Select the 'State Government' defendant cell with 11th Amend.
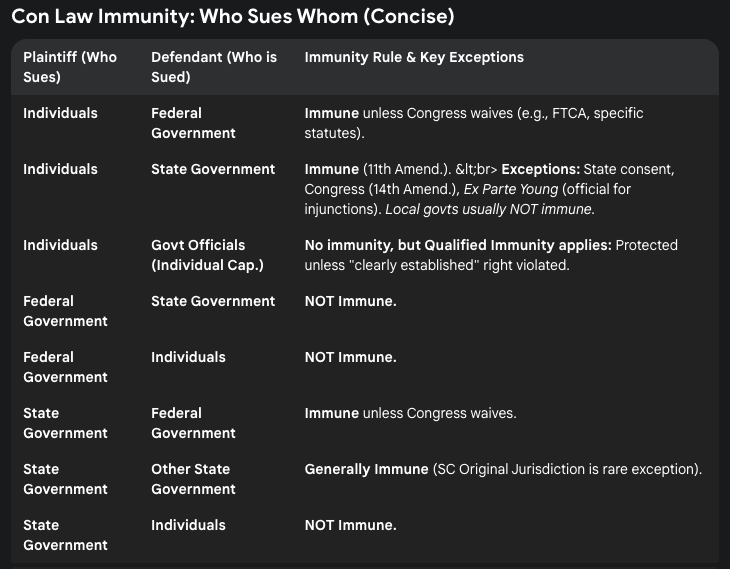730x569 pixels. (213, 169)
